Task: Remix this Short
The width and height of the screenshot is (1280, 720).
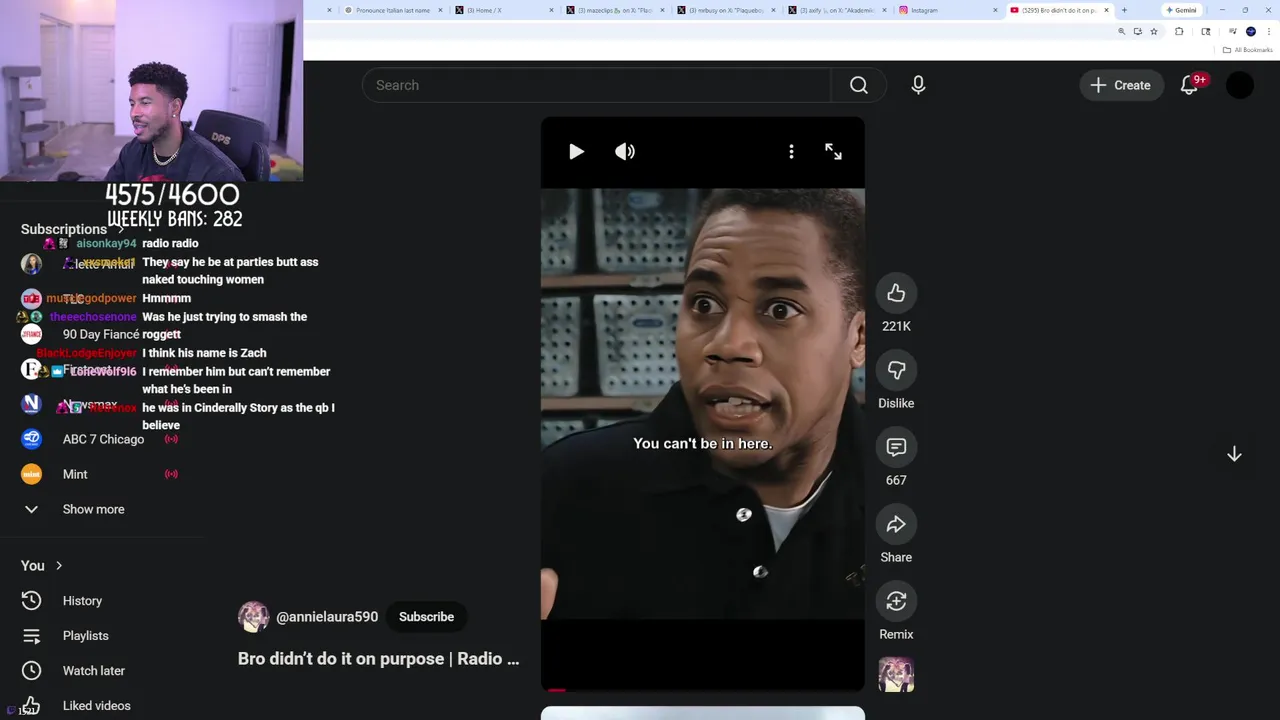Action: (896, 601)
